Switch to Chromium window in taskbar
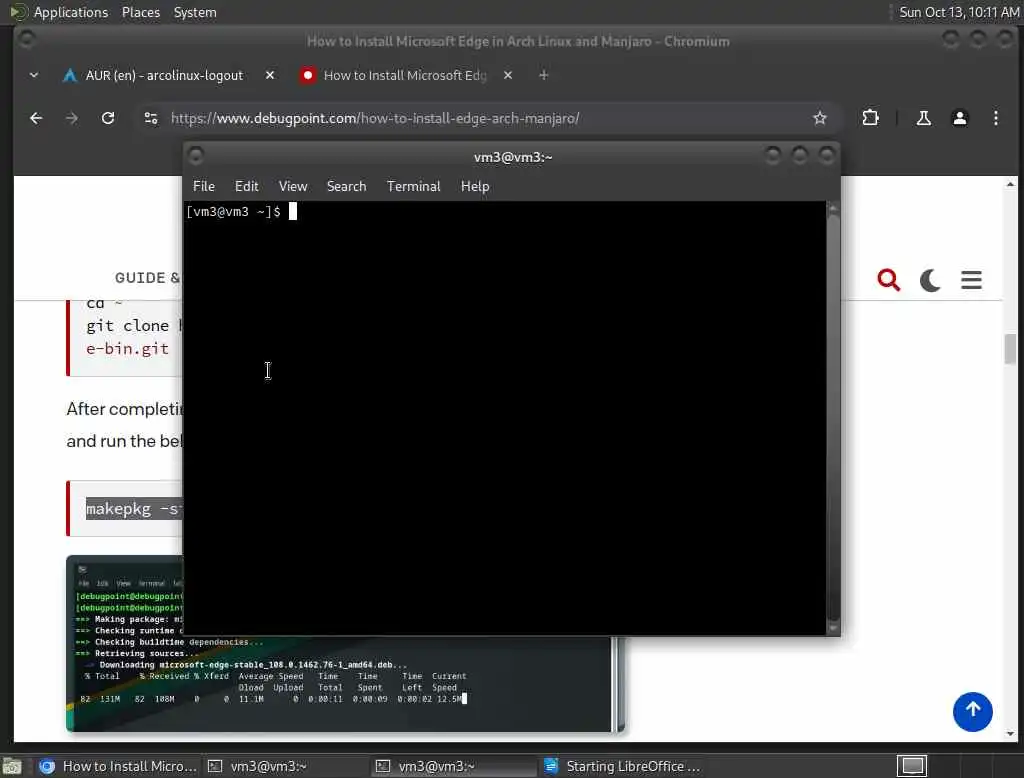The image size is (1024, 778). pos(118,766)
